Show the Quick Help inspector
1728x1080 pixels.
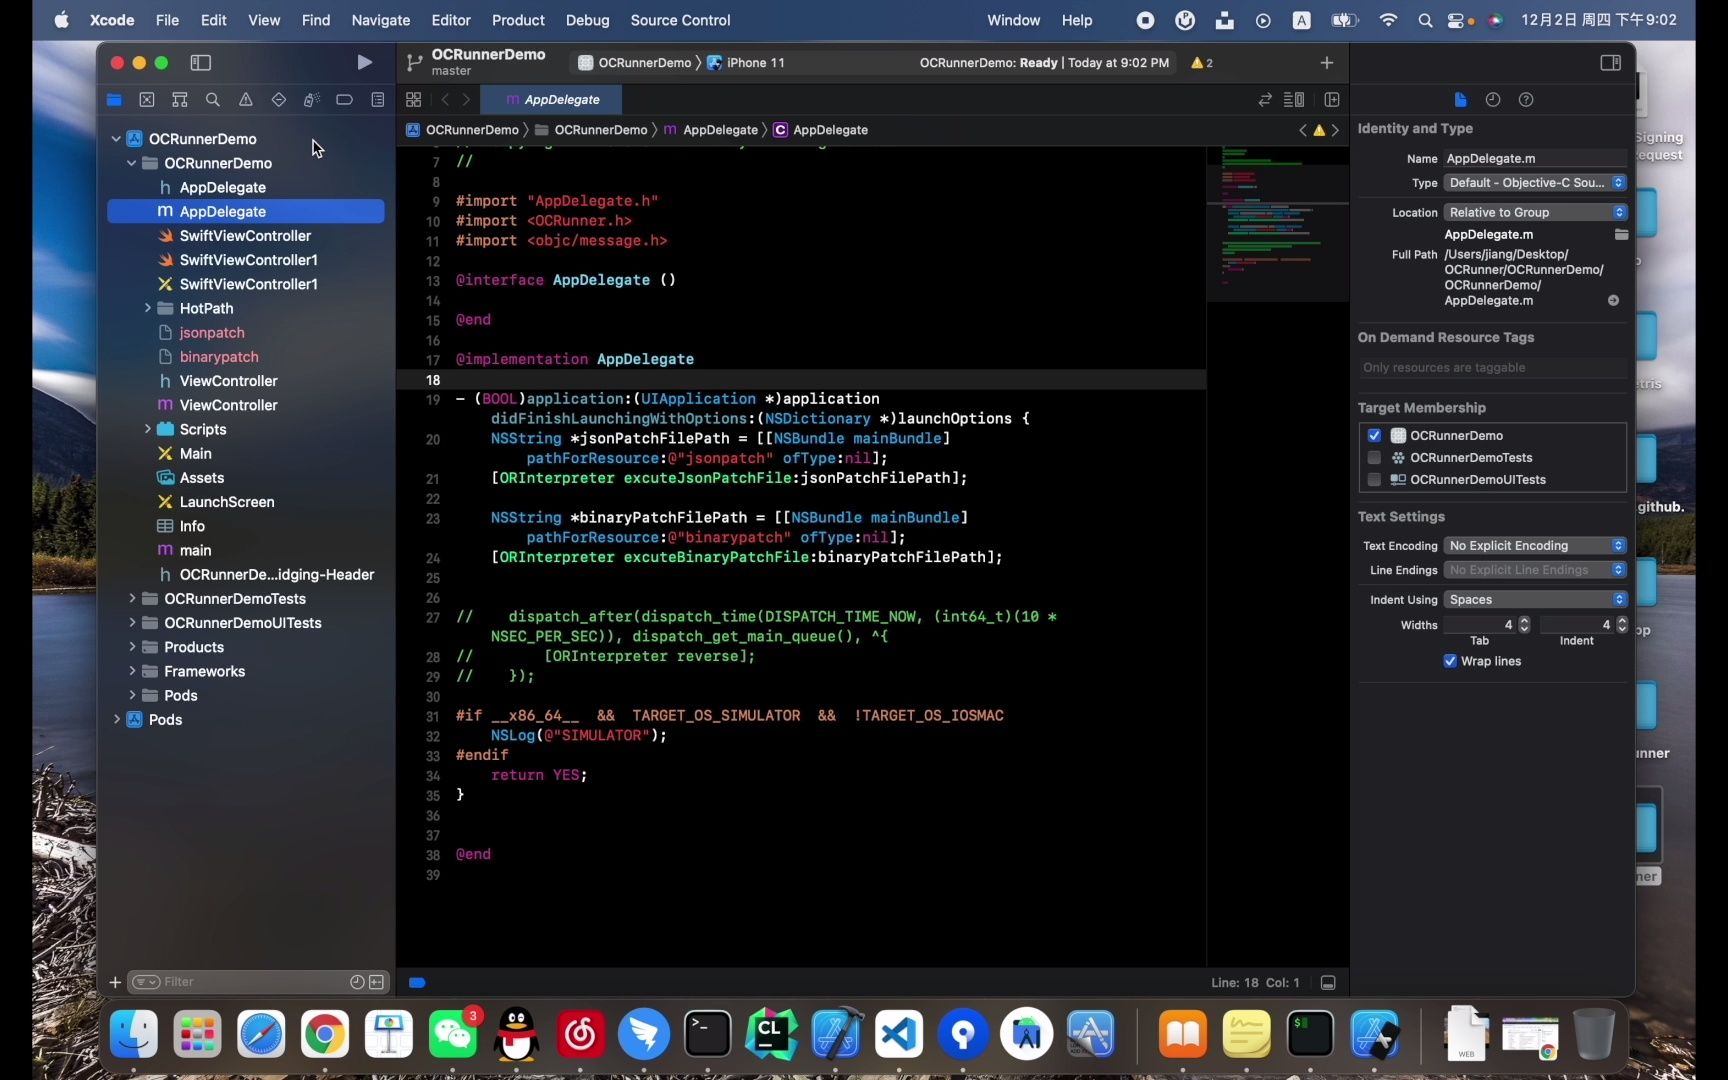pyautogui.click(x=1526, y=99)
